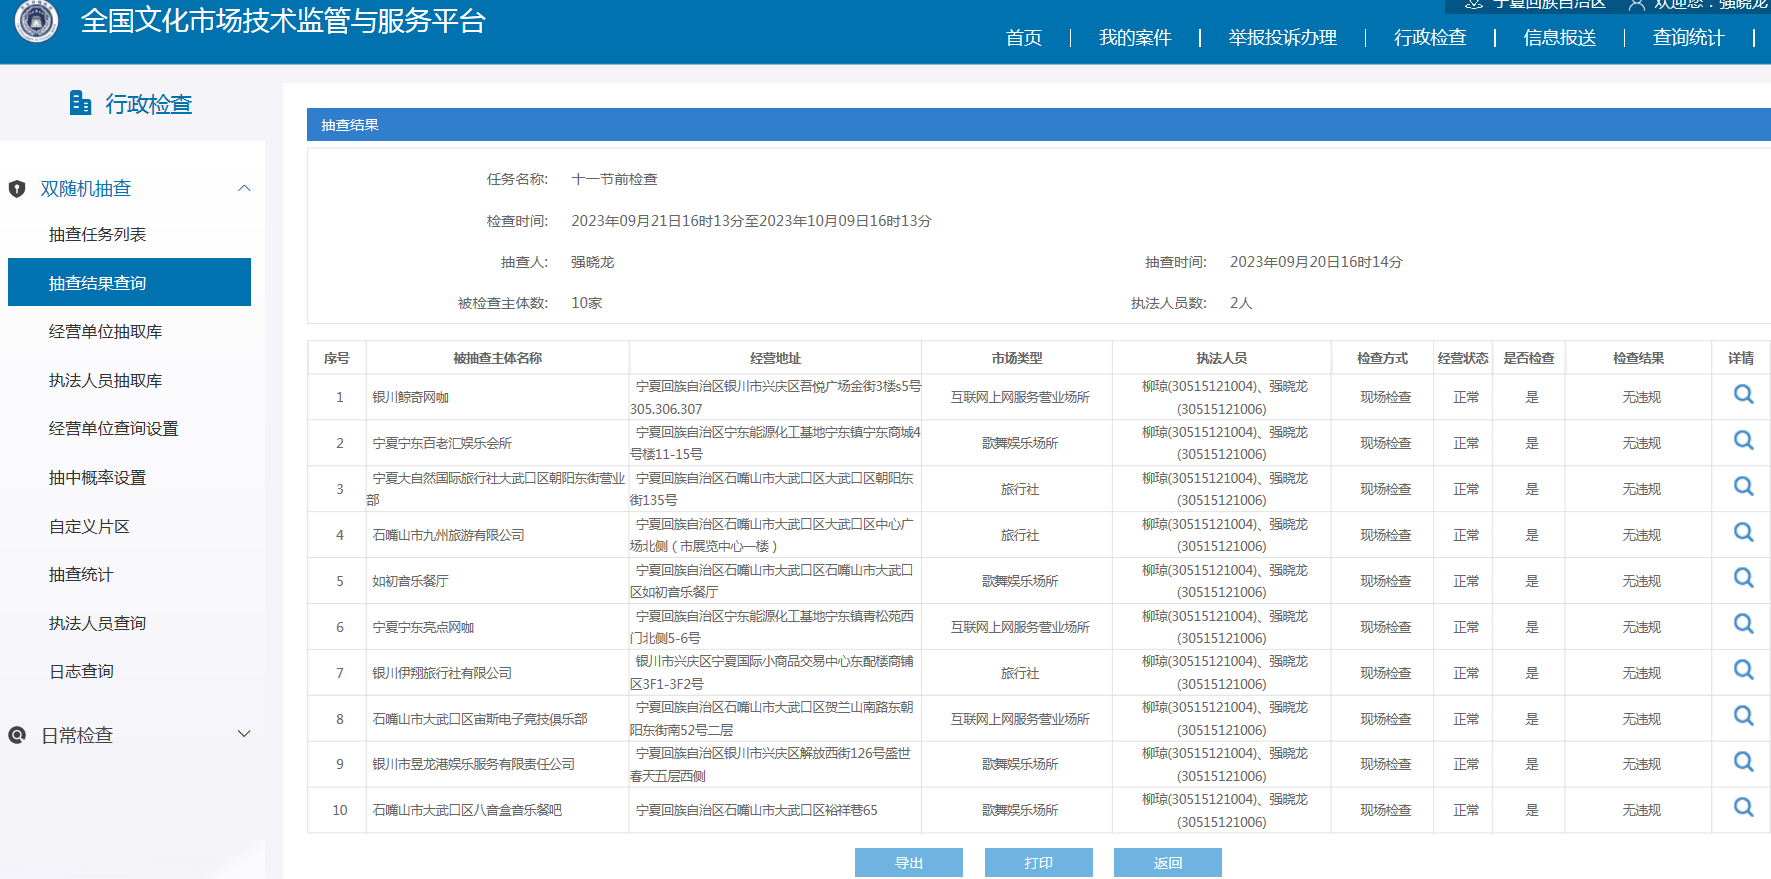Click the 经营地址 column header
Screen dimensions: 1771x879
pyautogui.click(x=775, y=358)
